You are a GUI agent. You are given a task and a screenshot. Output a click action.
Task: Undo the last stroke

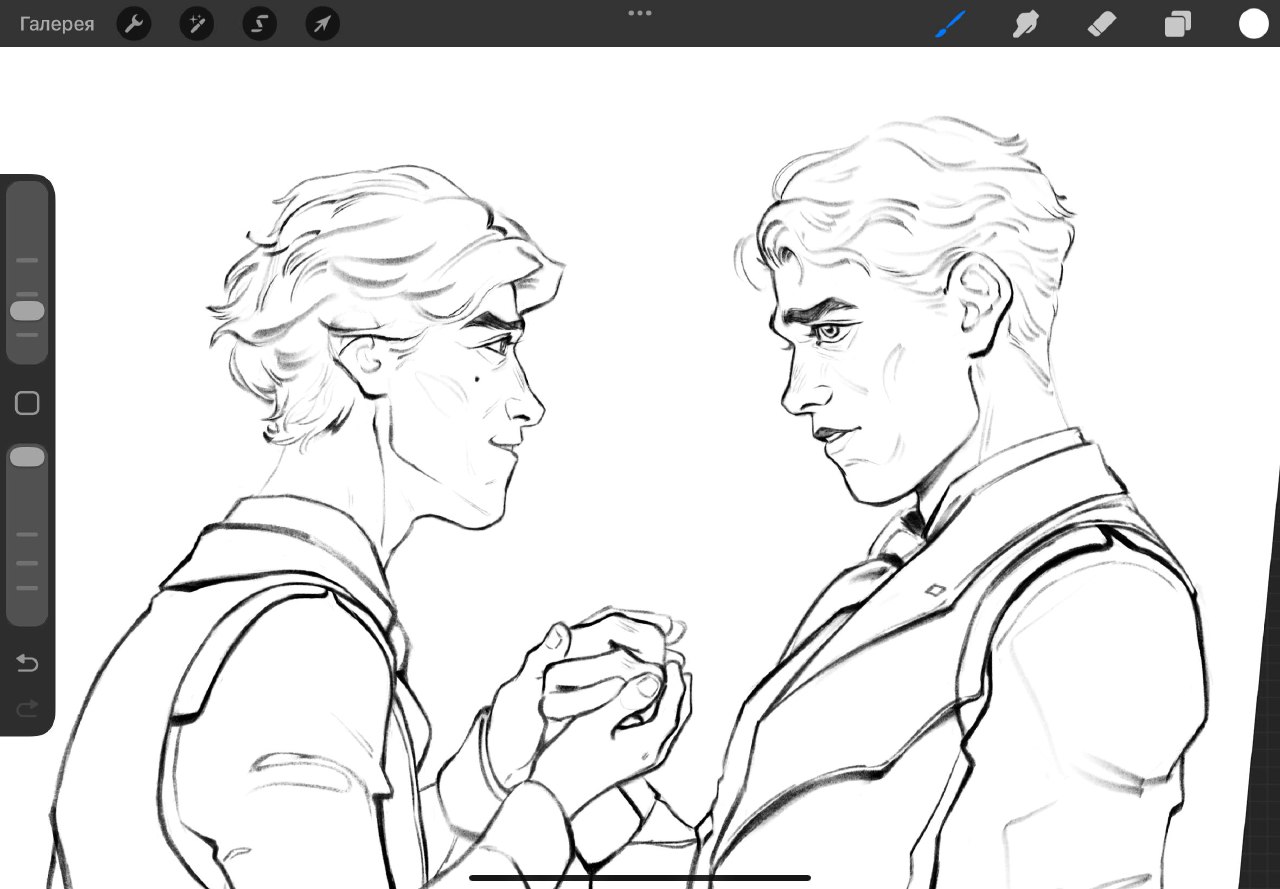coord(27,664)
